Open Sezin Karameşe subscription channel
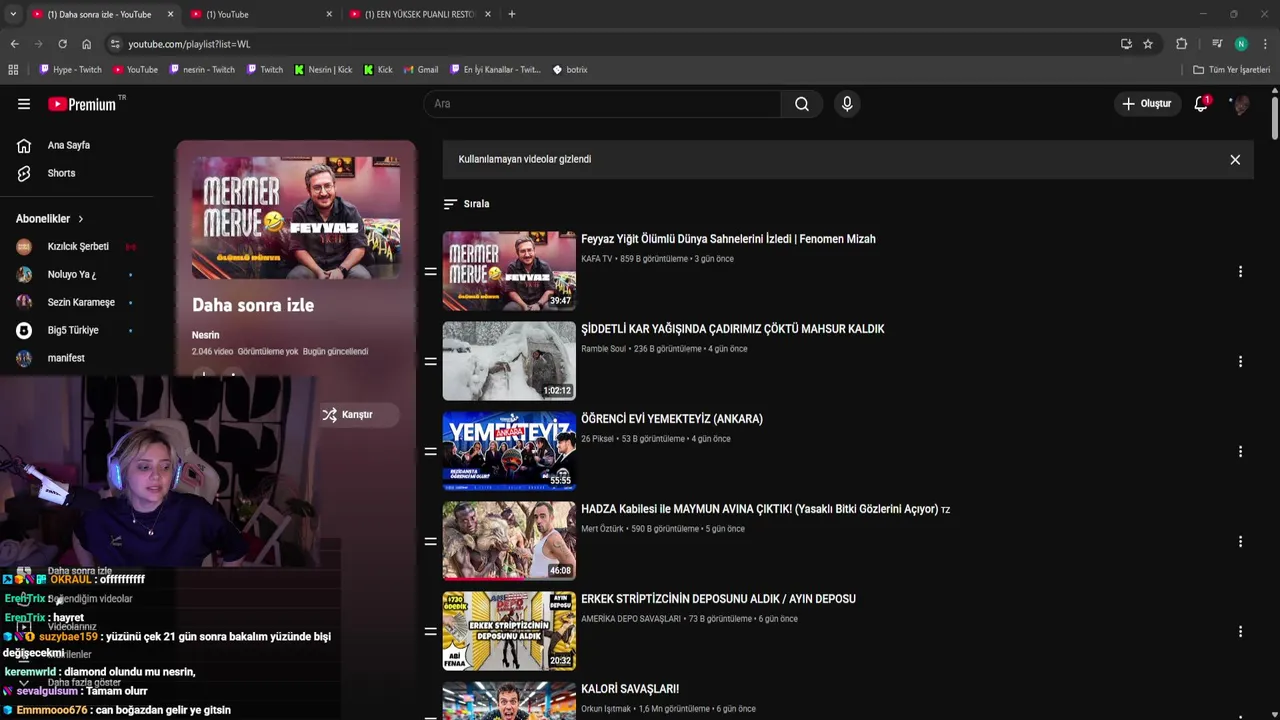This screenshot has width=1280, height=720. pyautogui.click(x=80, y=303)
